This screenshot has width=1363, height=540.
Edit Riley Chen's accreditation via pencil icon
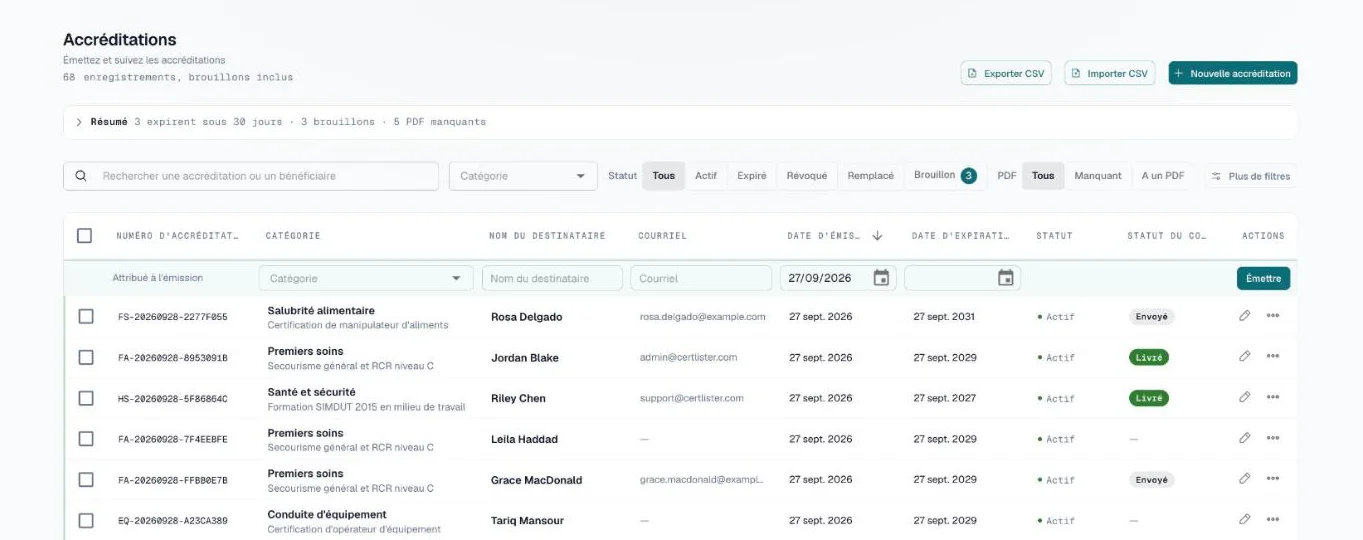point(1245,398)
